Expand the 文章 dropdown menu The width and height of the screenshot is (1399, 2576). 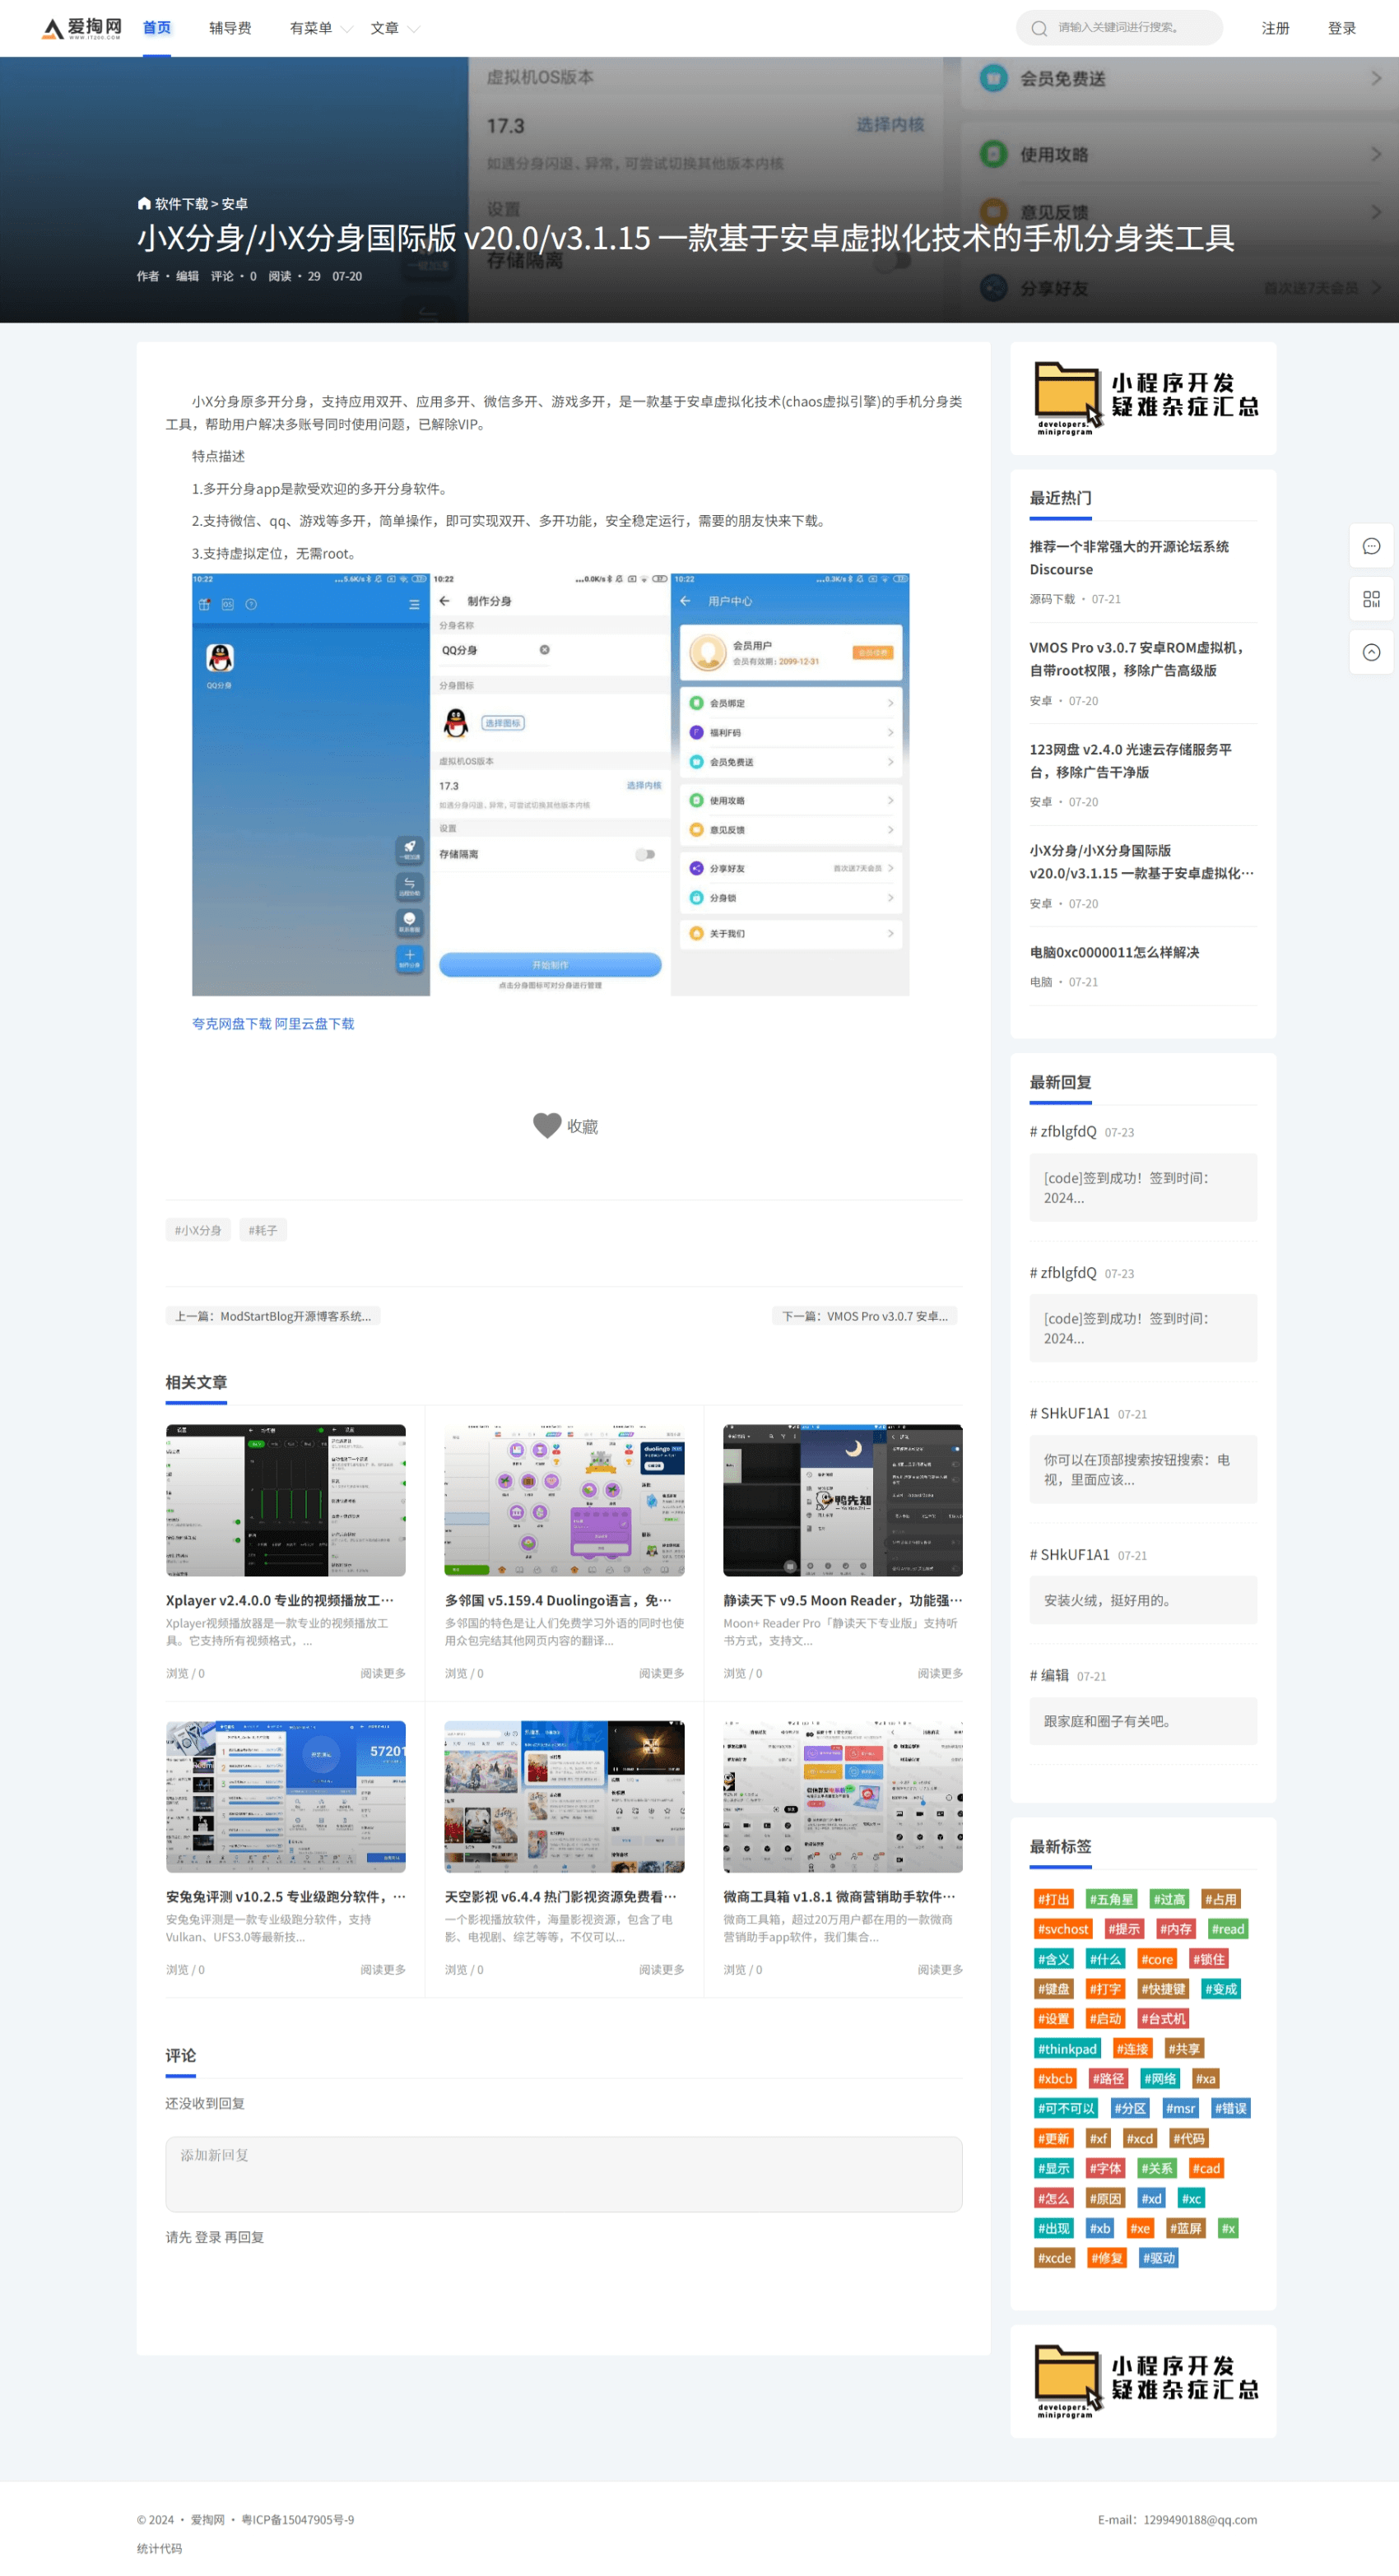(395, 28)
